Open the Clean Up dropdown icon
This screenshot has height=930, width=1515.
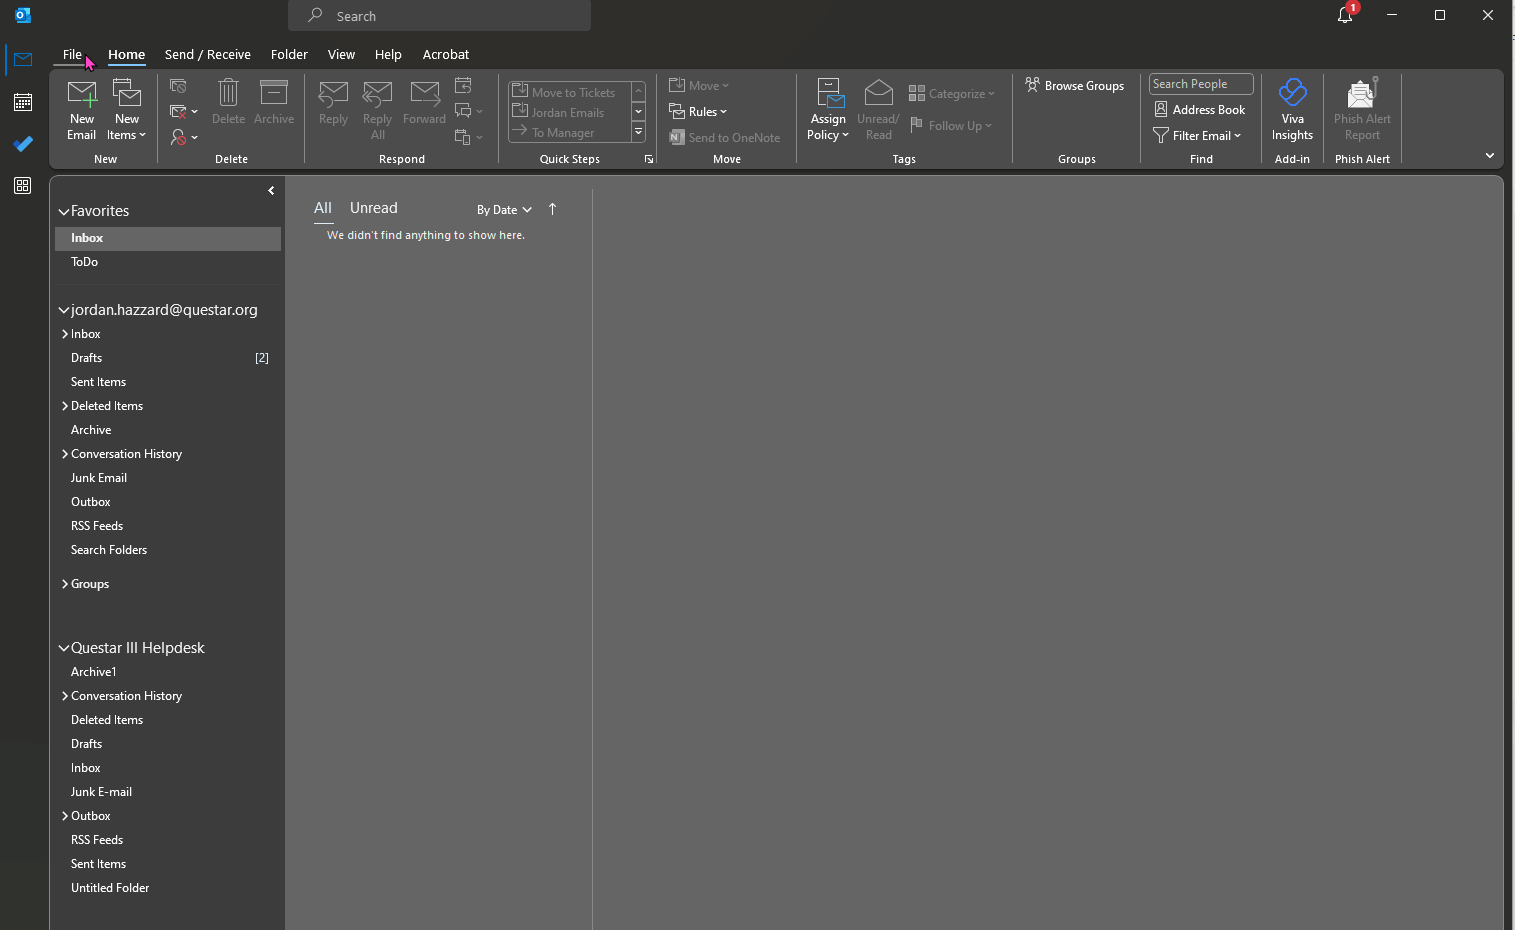click(x=184, y=112)
